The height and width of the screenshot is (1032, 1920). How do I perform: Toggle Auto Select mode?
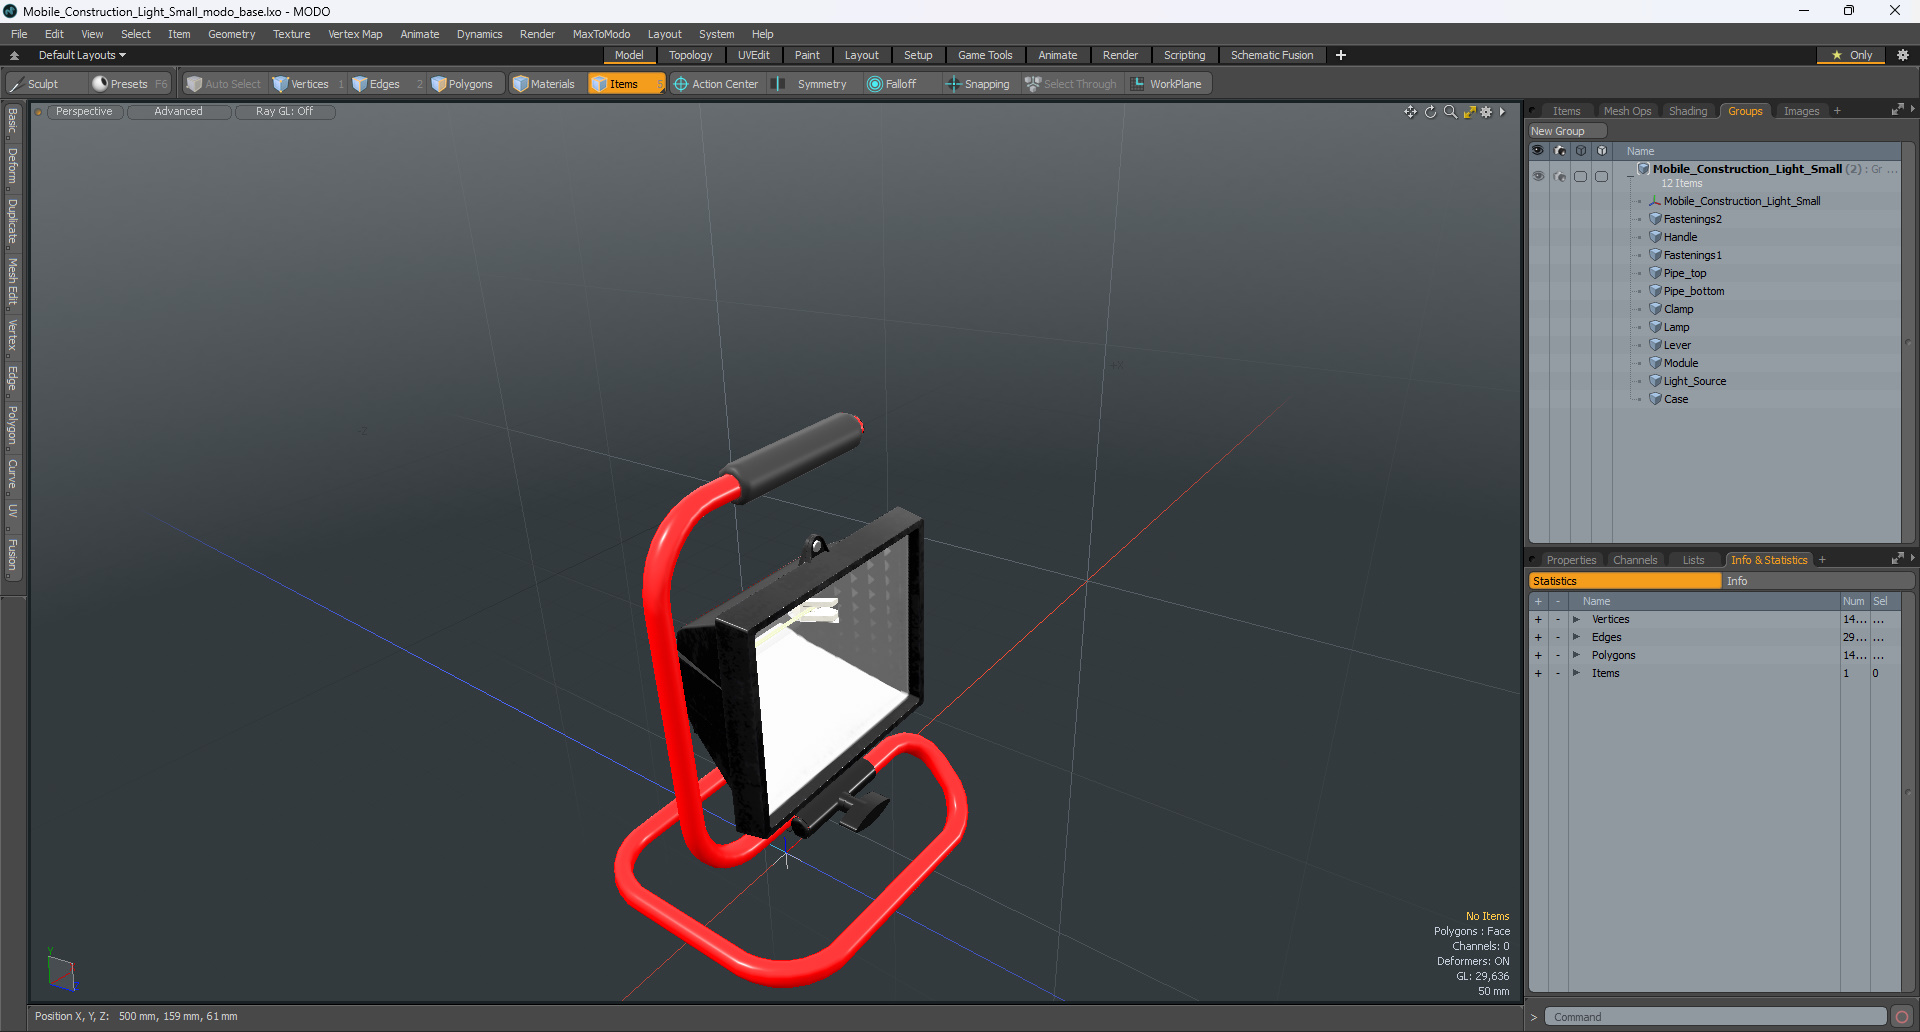click(x=223, y=84)
